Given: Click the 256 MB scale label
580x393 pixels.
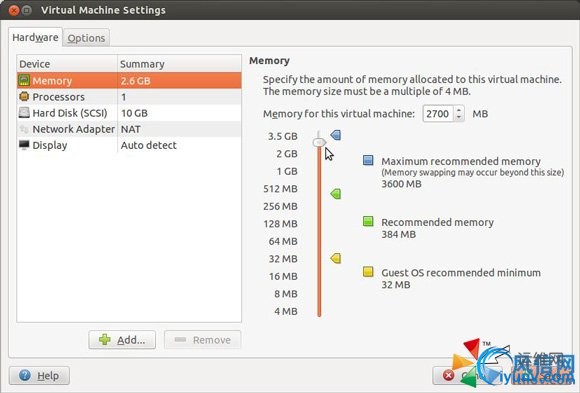Looking at the screenshot, I should click(x=280, y=206).
